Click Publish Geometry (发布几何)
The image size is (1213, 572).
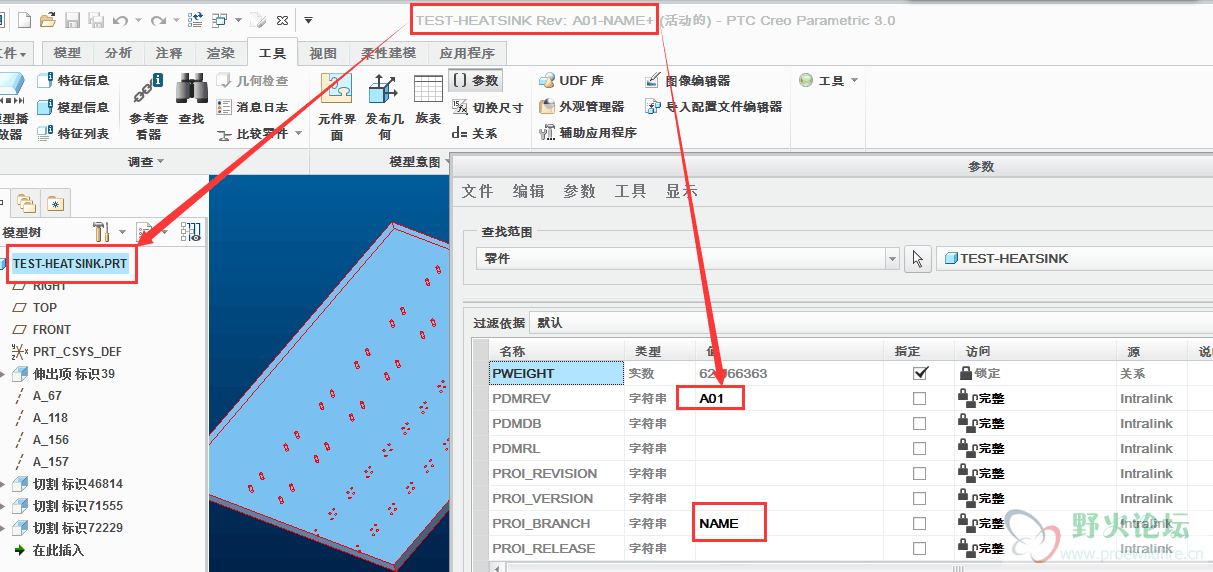(x=385, y=105)
